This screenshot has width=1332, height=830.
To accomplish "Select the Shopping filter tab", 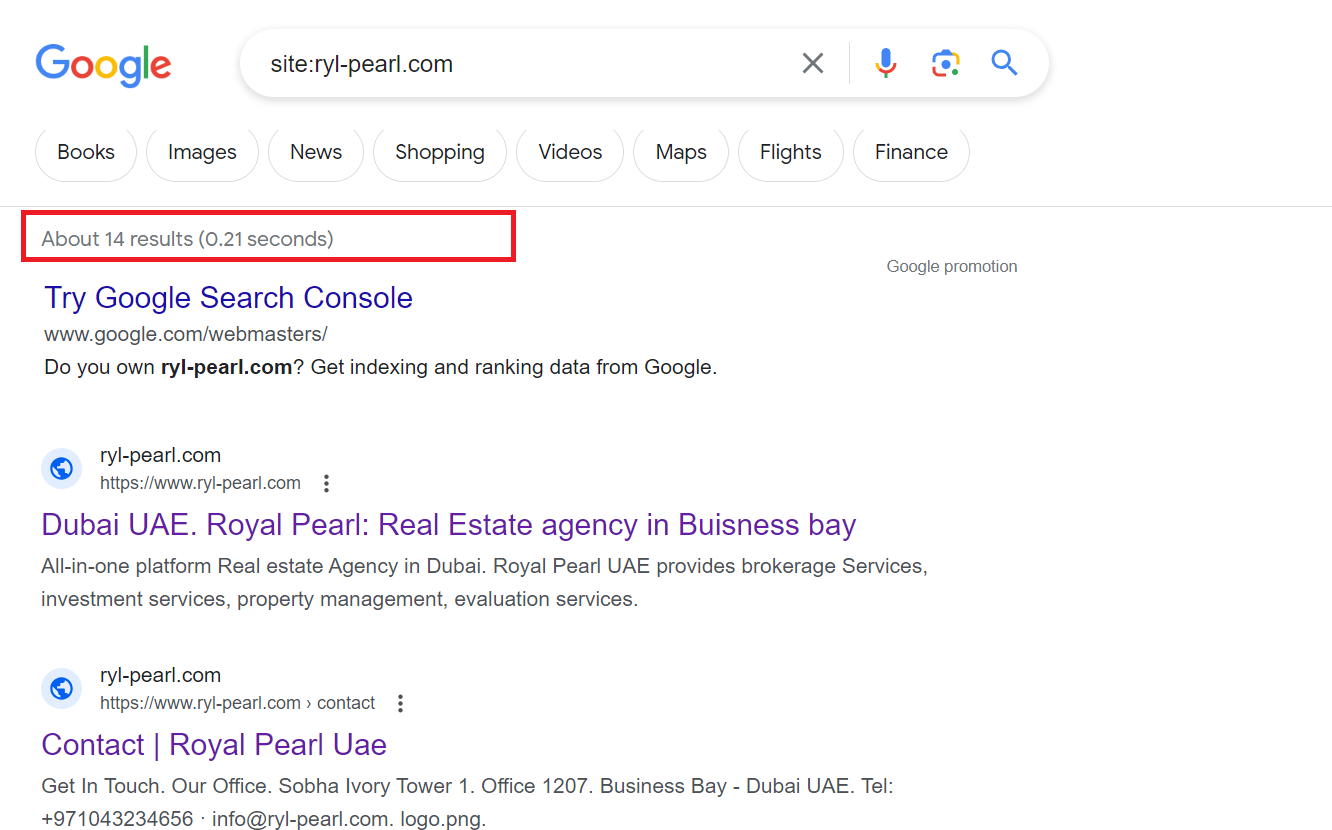I will [440, 152].
